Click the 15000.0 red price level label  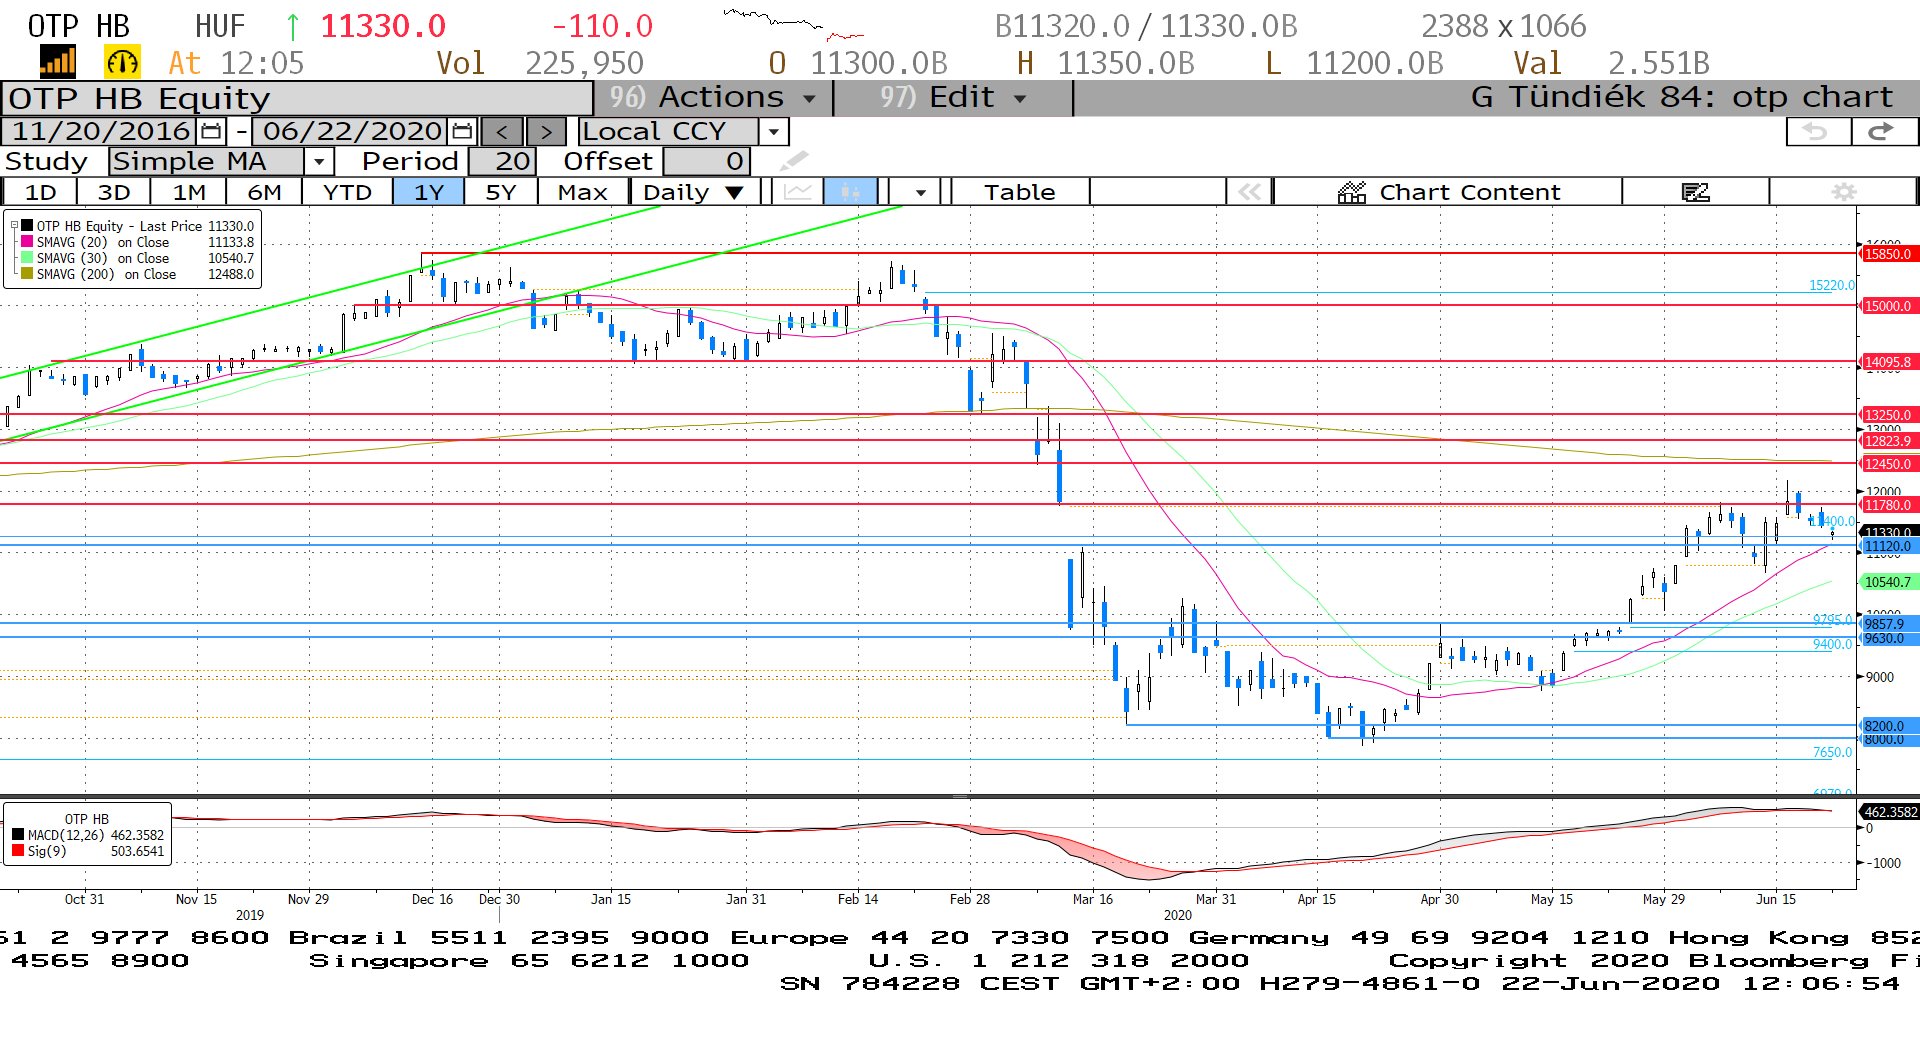coord(1888,306)
